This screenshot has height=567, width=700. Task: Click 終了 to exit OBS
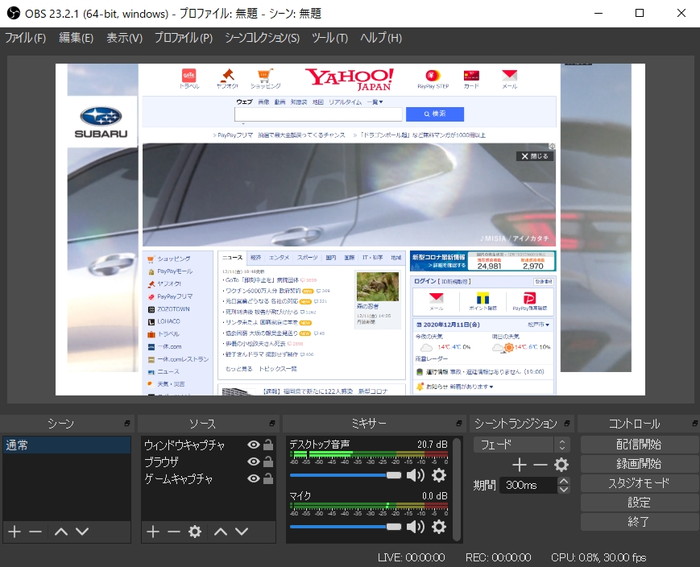point(638,521)
